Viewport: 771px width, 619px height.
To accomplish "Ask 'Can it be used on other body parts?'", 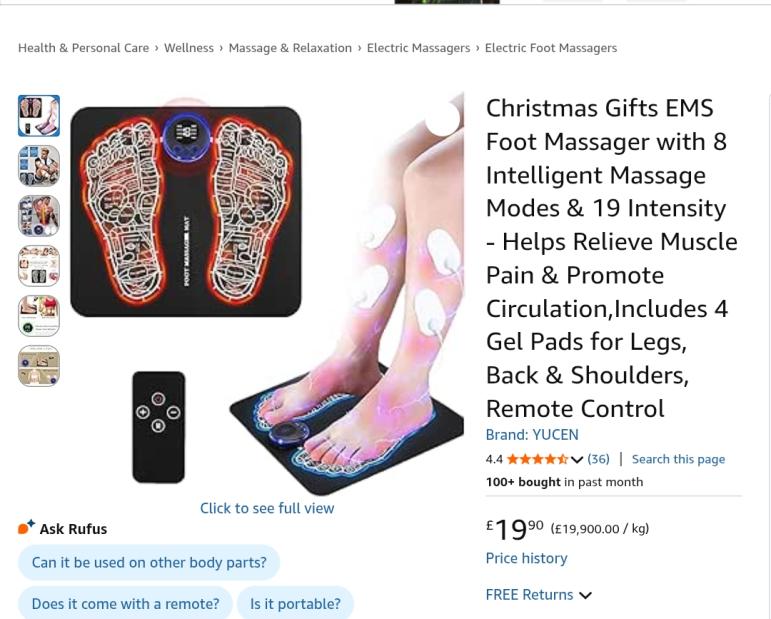I will [x=149, y=562].
